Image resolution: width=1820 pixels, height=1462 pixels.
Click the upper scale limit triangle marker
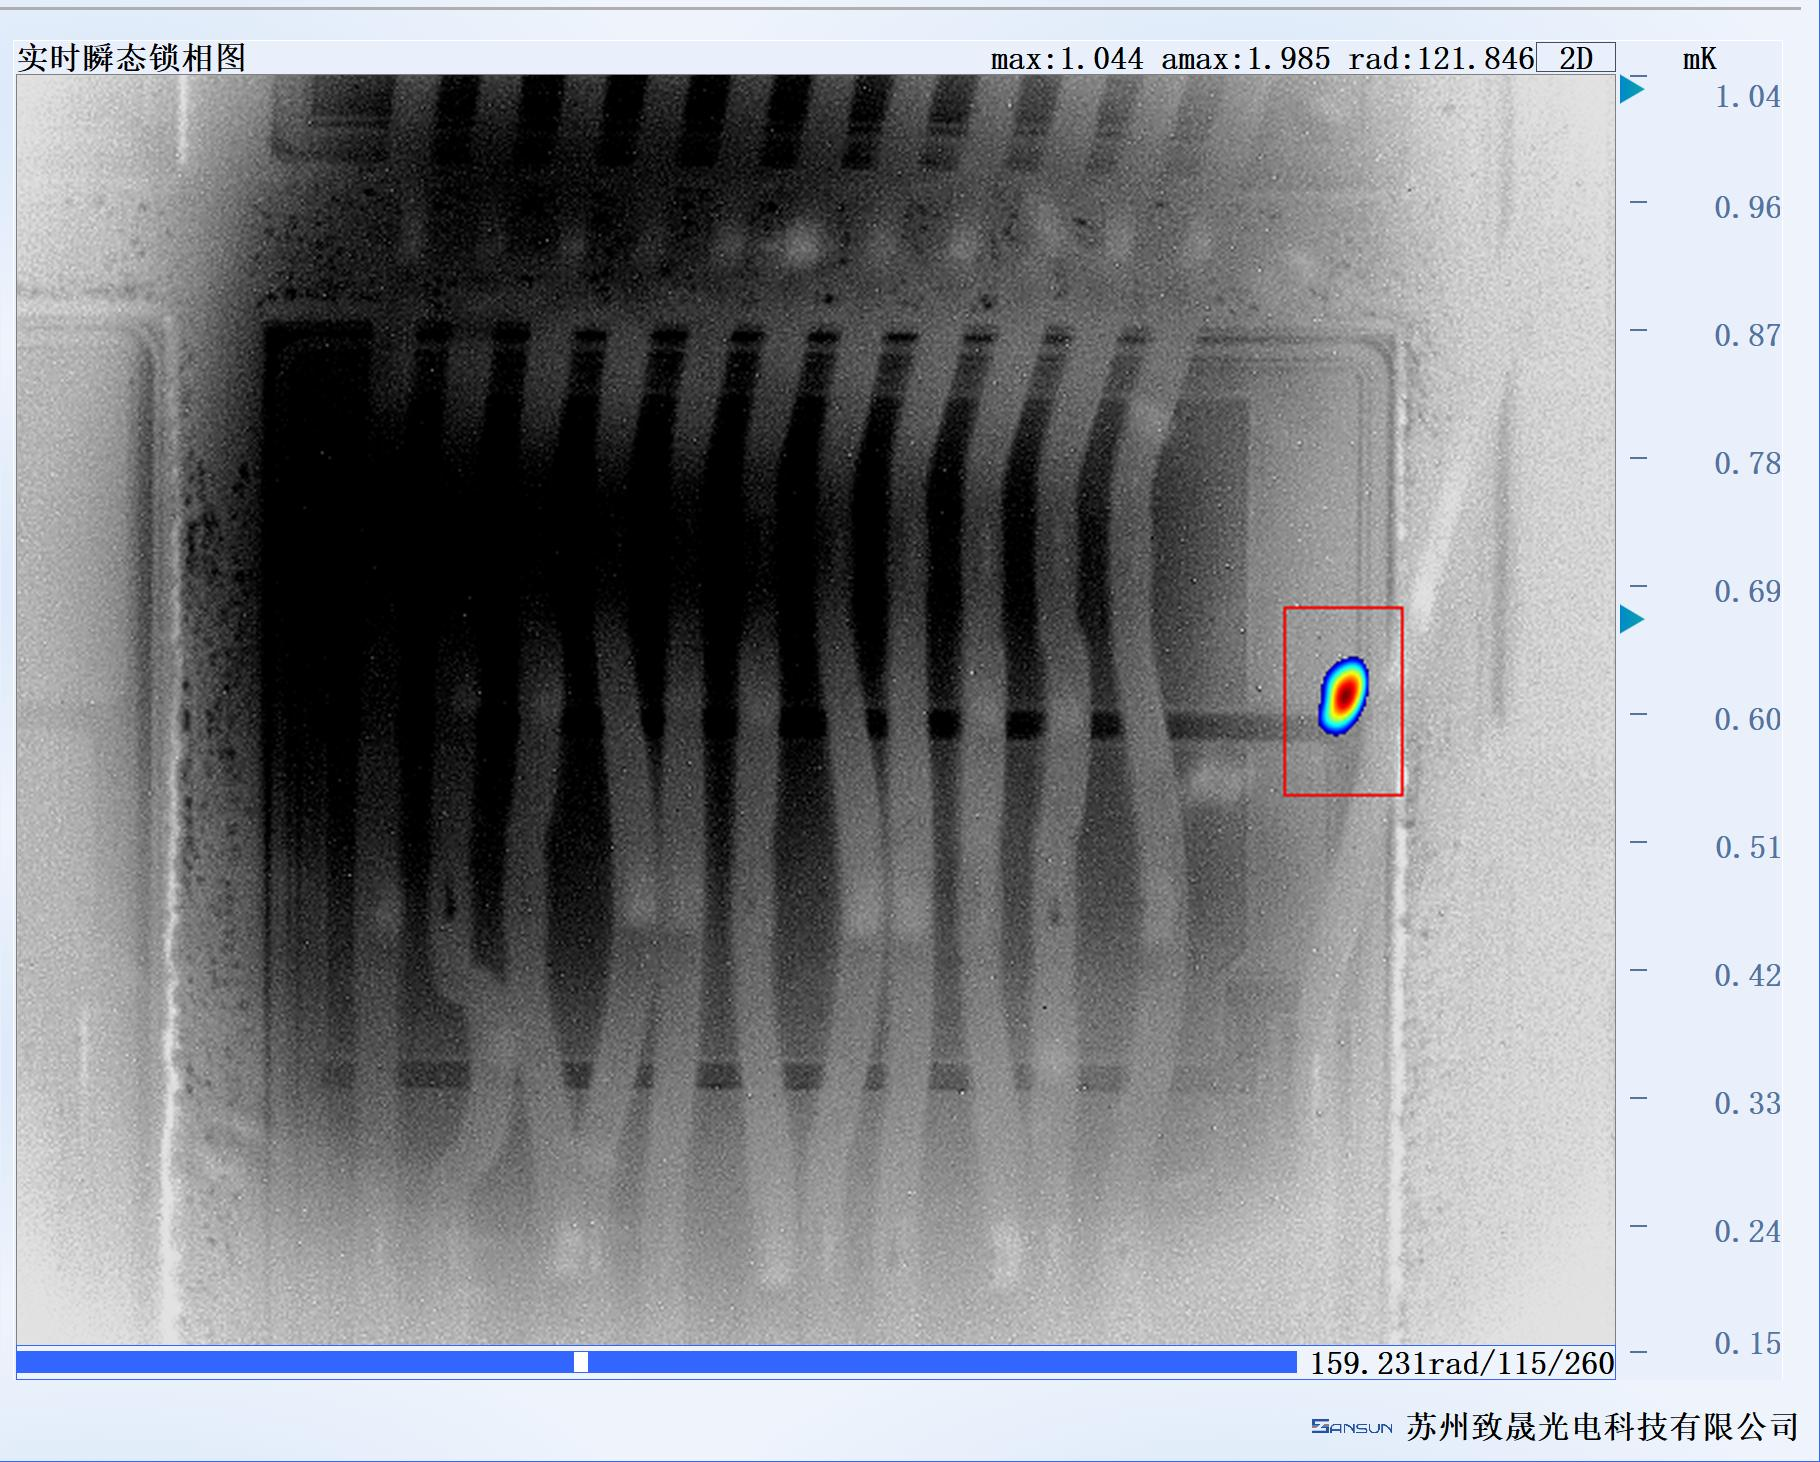pyautogui.click(x=1632, y=89)
